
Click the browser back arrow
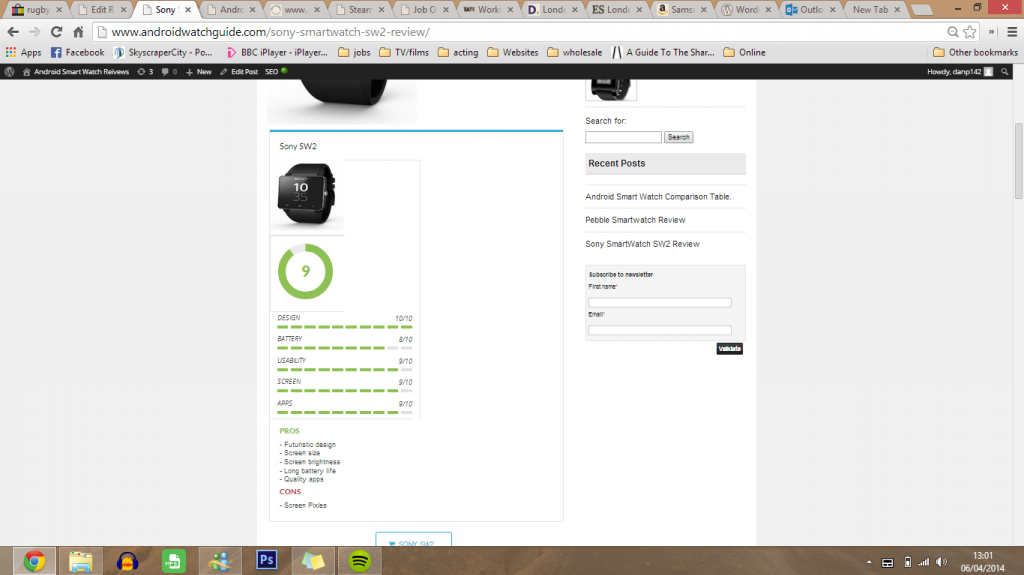point(12,32)
